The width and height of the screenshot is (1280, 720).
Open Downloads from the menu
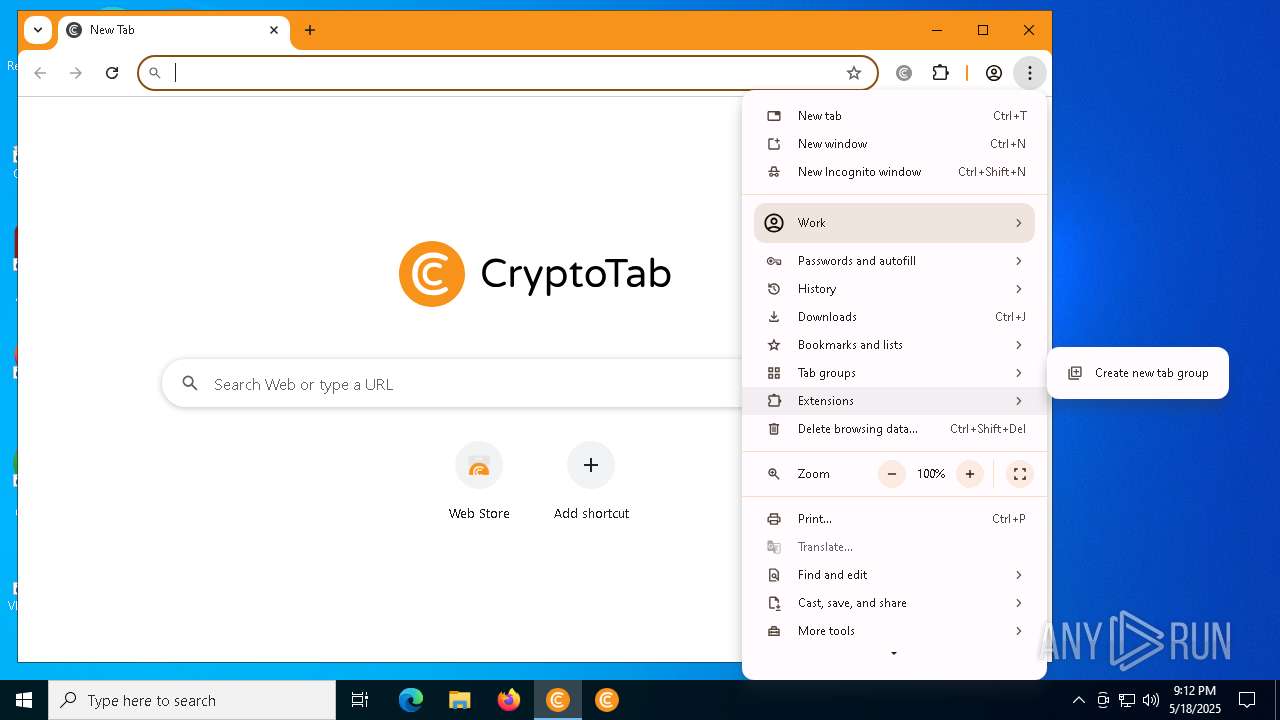894,317
